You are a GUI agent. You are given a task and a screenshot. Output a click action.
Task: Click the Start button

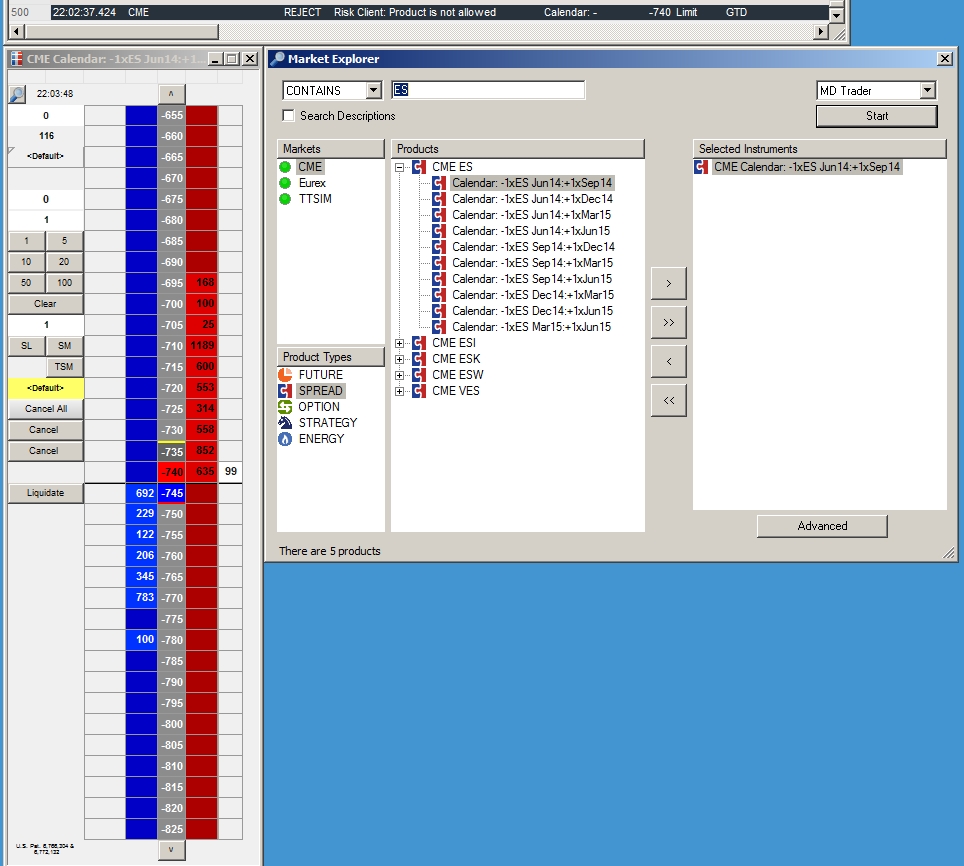pos(877,116)
